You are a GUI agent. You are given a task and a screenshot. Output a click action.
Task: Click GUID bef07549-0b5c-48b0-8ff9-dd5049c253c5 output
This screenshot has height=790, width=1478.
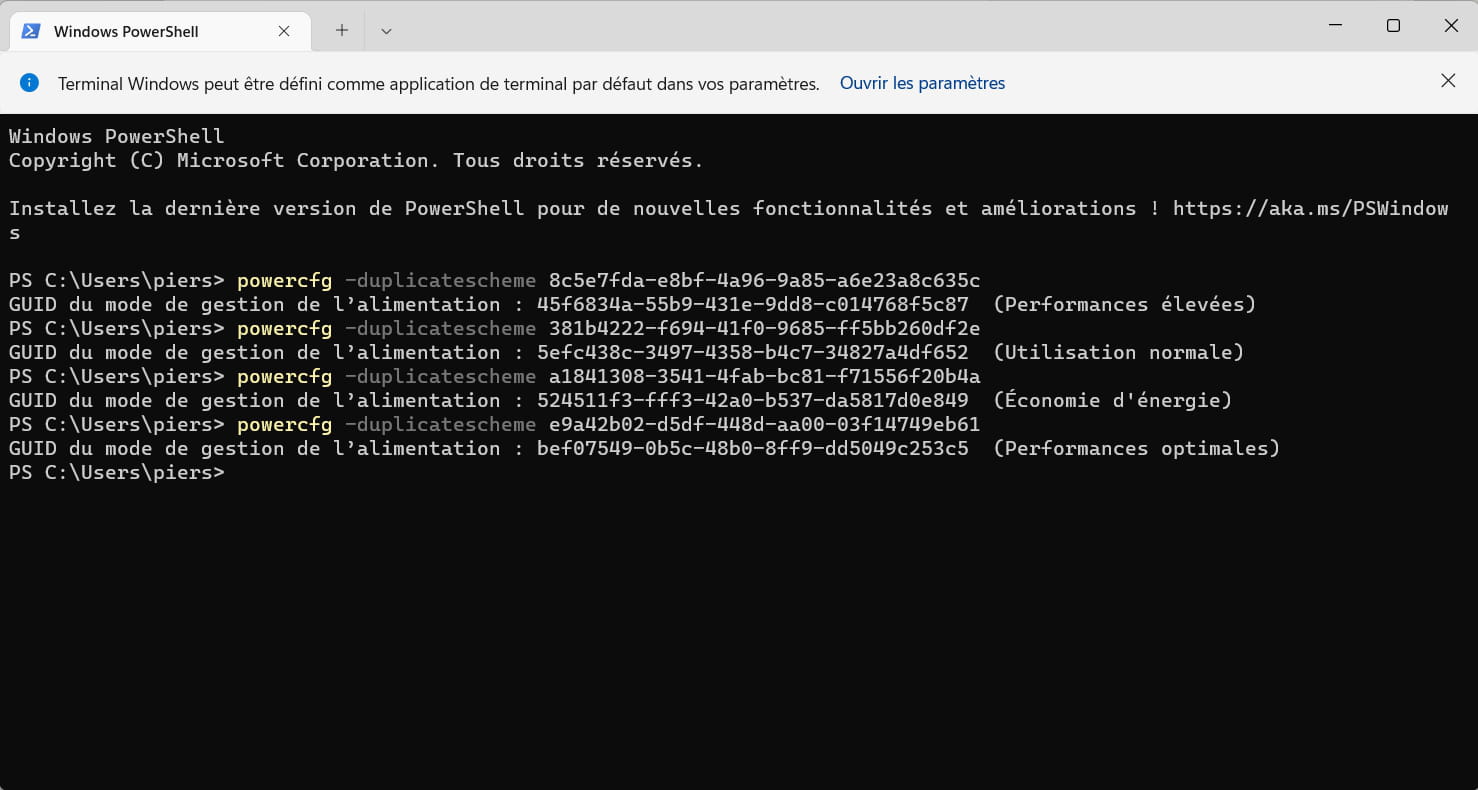(x=753, y=448)
